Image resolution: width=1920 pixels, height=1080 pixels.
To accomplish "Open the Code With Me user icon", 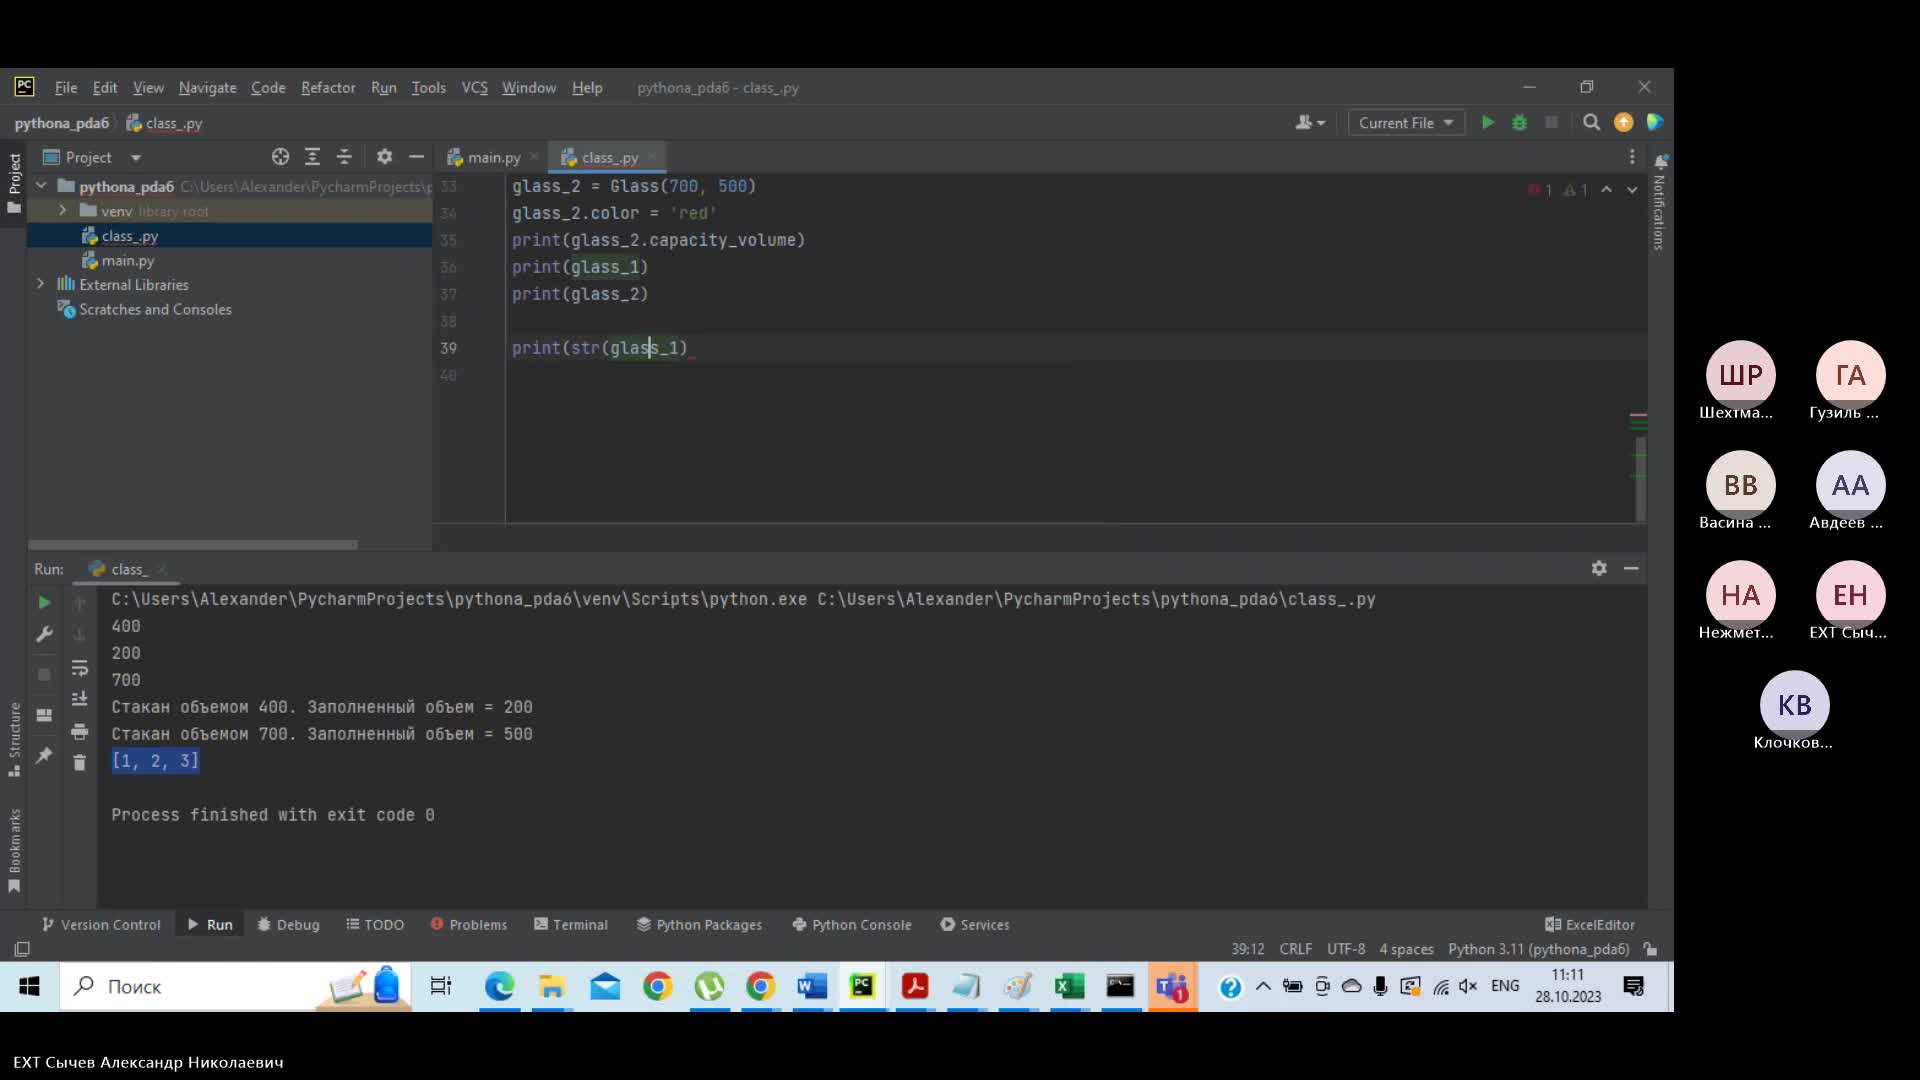I will 1309,122.
